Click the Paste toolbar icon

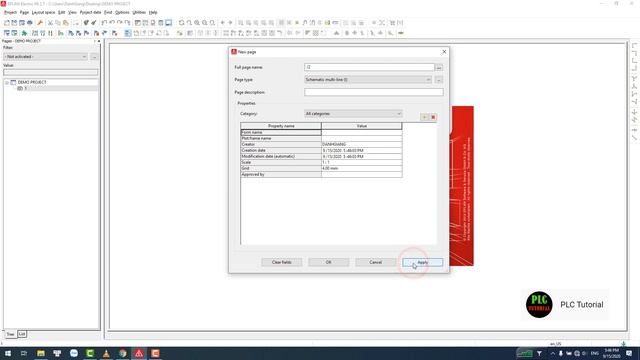click(x=66, y=23)
